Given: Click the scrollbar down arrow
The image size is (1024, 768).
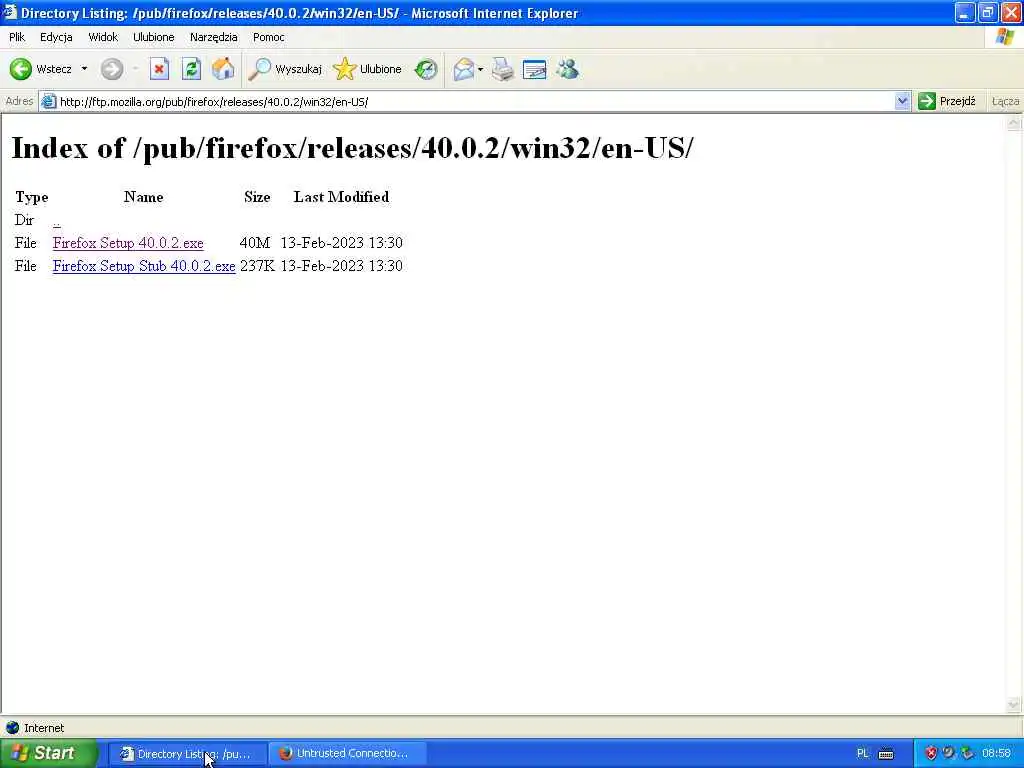Looking at the screenshot, I should [1014, 704].
